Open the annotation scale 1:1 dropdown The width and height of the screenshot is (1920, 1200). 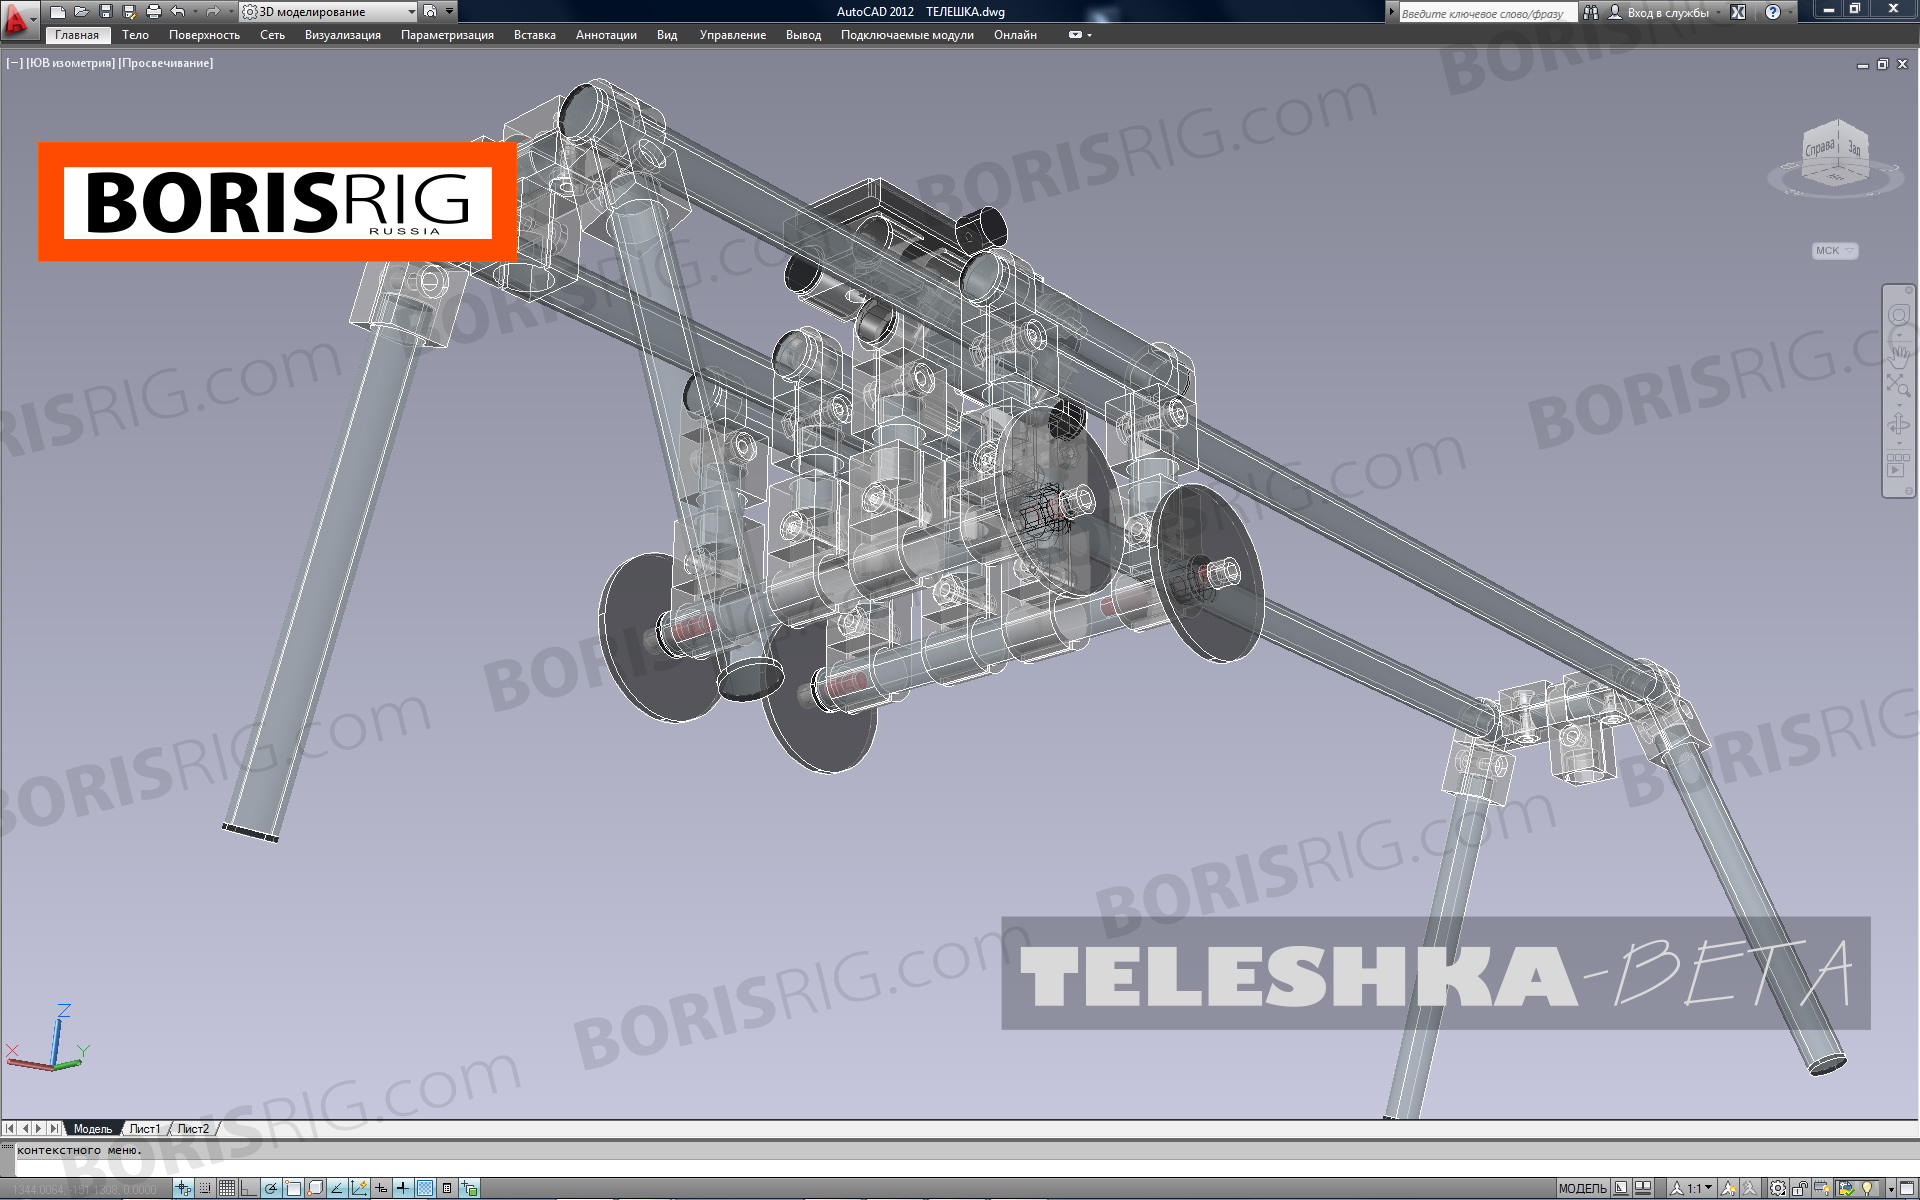[x=1692, y=1189]
